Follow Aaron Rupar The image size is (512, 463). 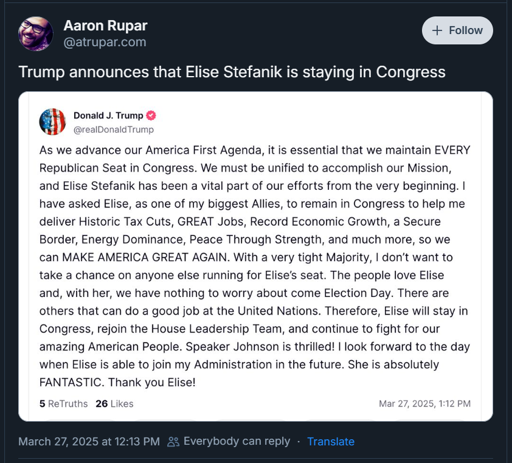457,30
